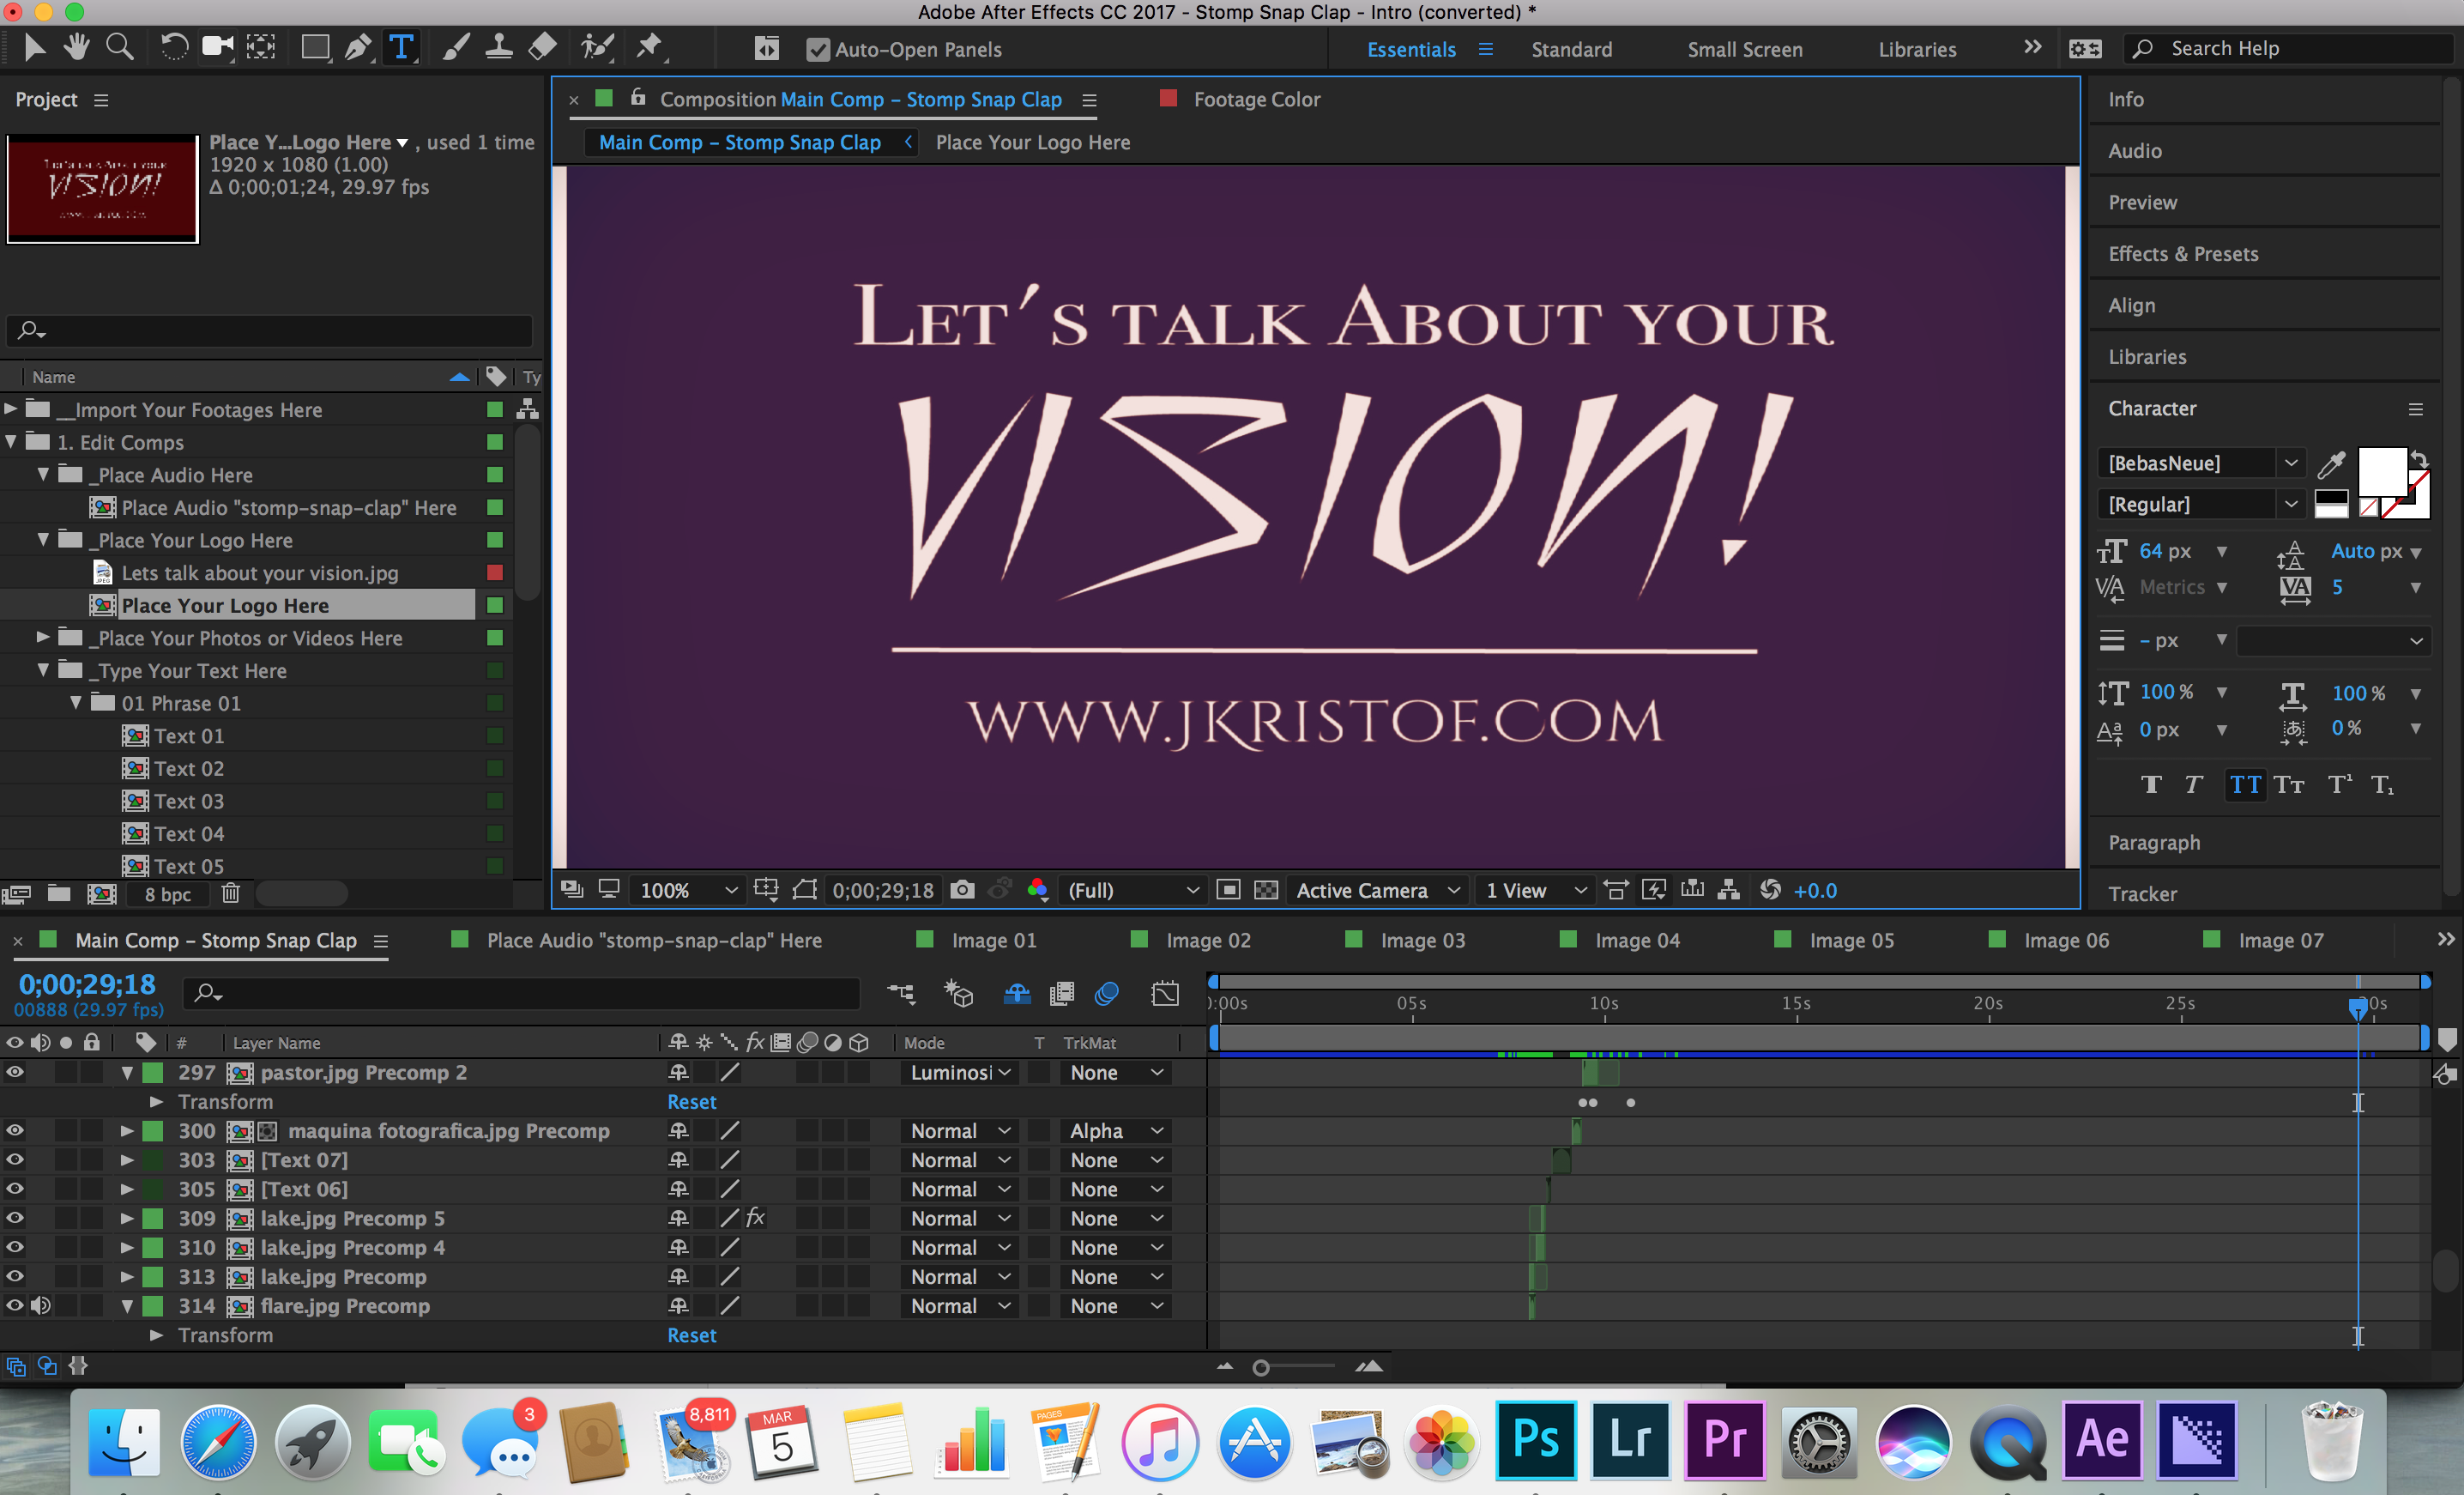The height and width of the screenshot is (1495, 2464).
Task: Toggle Auto-Open Panels checkbox
Action: pyautogui.click(x=818, y=49)
